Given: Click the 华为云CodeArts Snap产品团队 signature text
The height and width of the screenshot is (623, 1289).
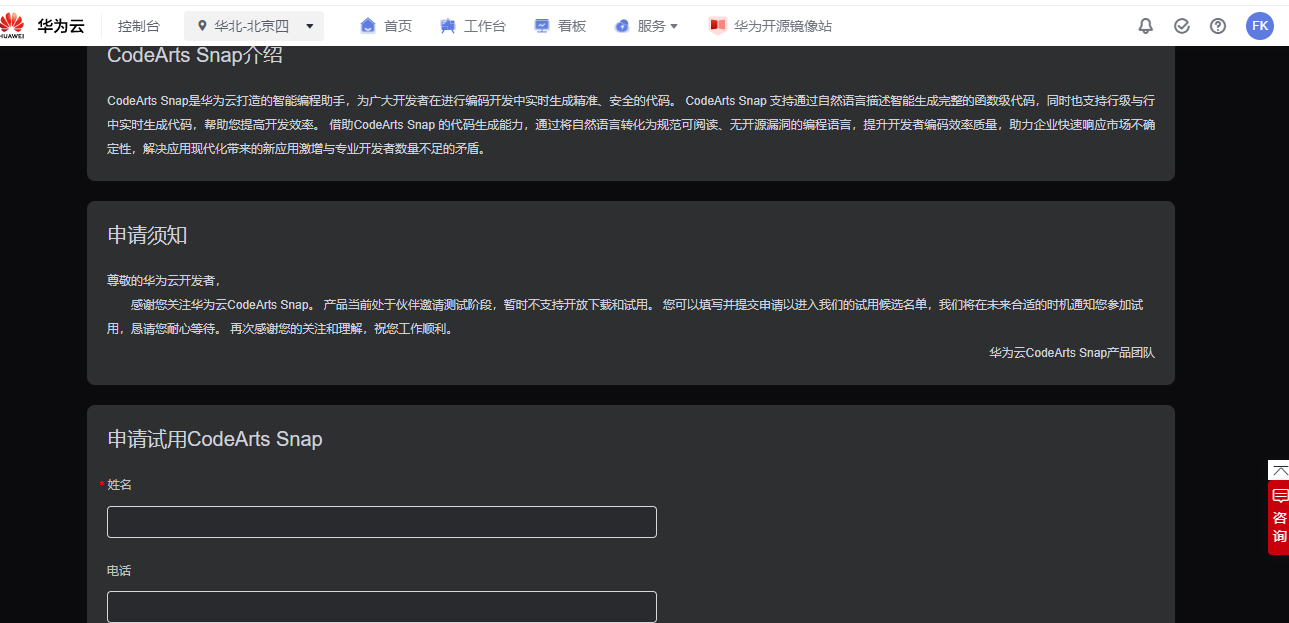Looking at the screenshot, I should 1072,353.
